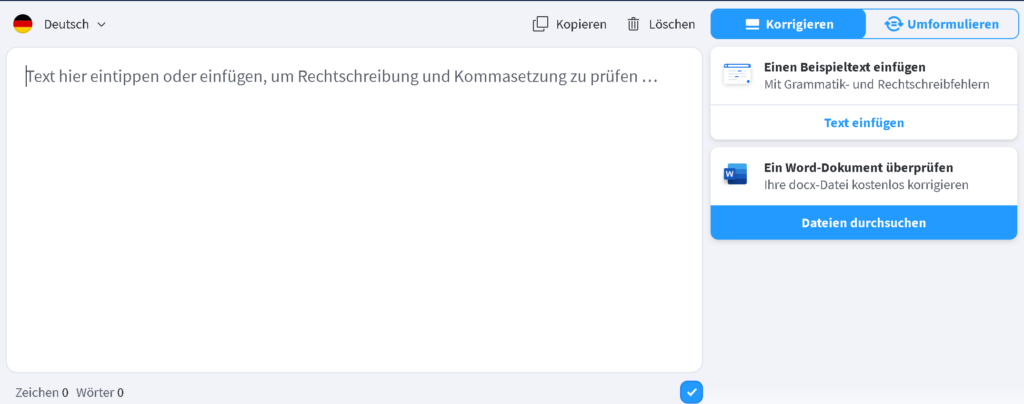Image resolution: width=1024 pixels, height=404 pixels.
Task: Switch to the Korrigieren tab
Action: click(x=788, y=24)
